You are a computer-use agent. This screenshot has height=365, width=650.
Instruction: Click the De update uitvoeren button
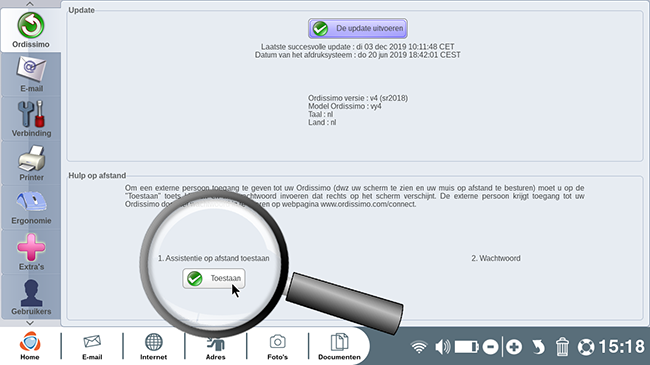point(358,28)
